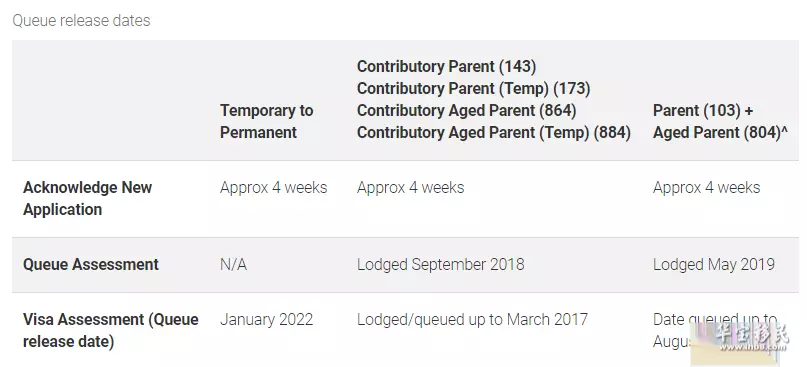Viewport: 807px width, 367px height.
Task: Click the watermark logo in the bottom corner
Action: pos(742,339)
